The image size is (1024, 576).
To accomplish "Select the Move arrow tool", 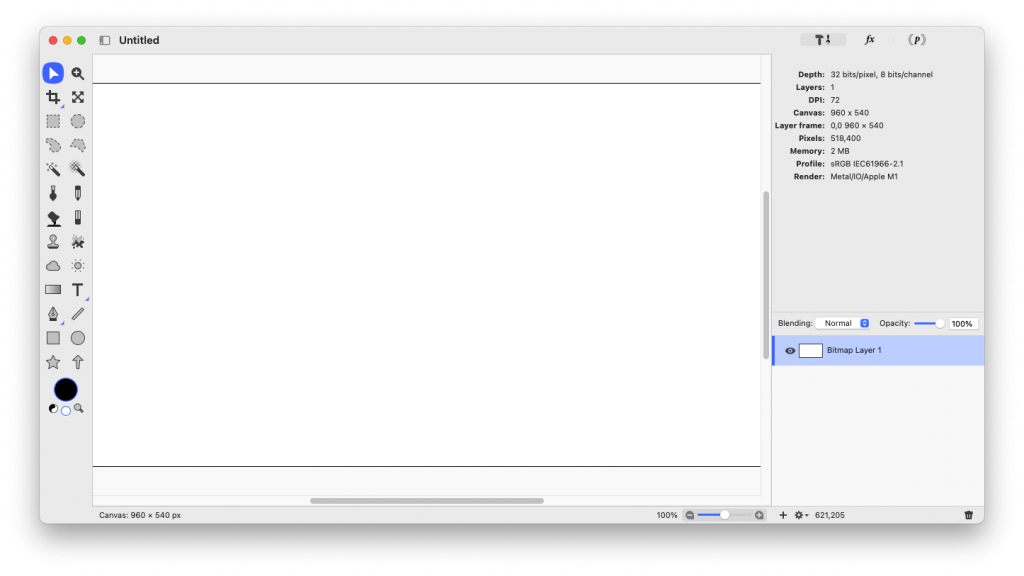I will click(53, 73).
